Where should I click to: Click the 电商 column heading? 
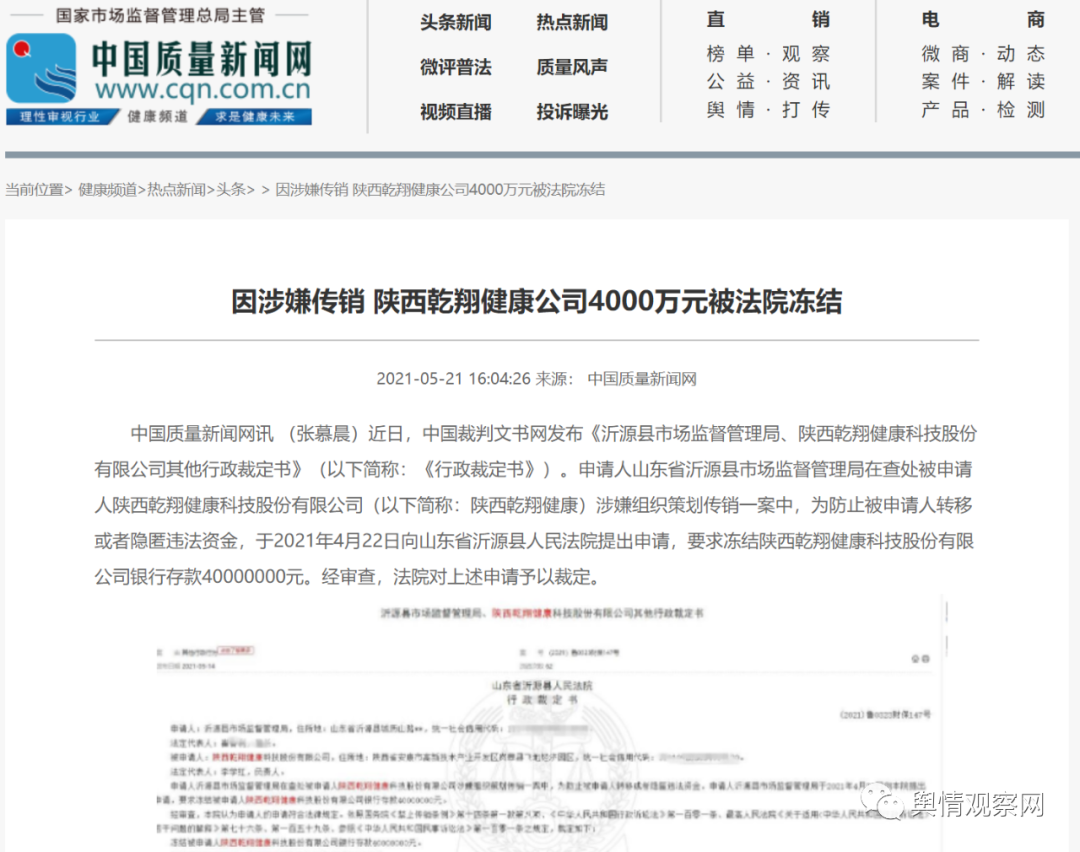(984, 19)
